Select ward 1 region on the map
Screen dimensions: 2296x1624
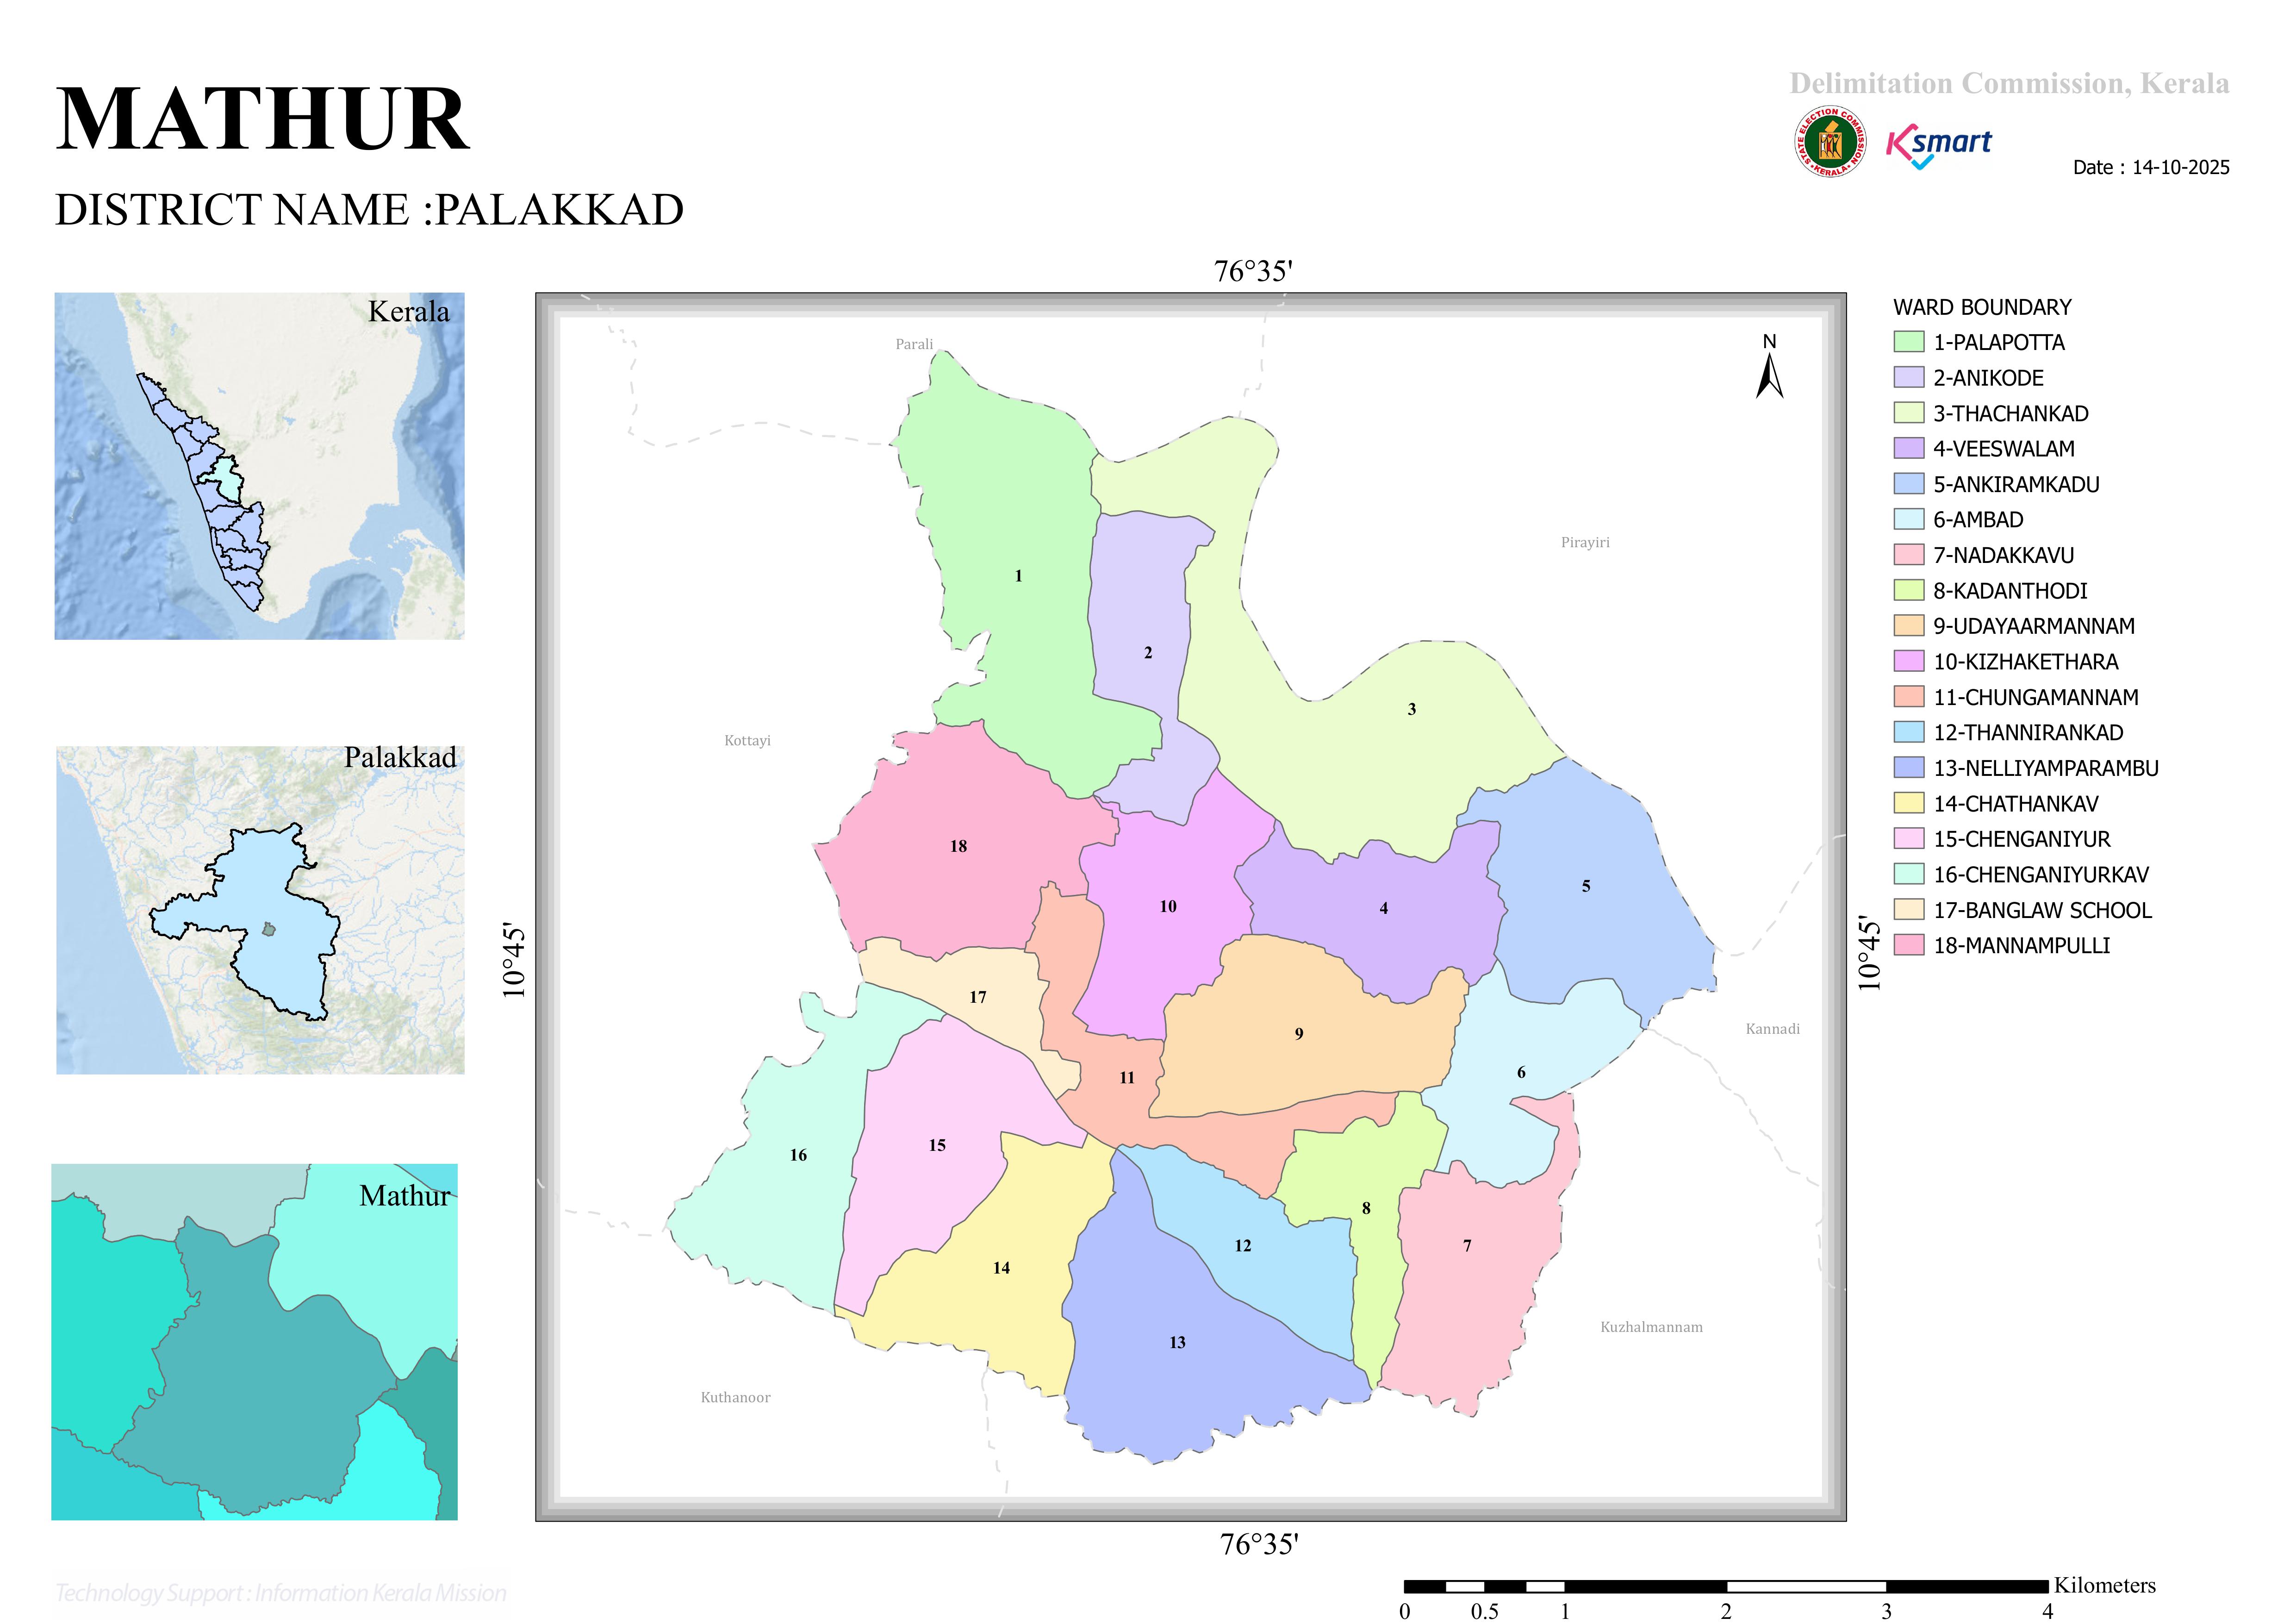[1018, 576]
